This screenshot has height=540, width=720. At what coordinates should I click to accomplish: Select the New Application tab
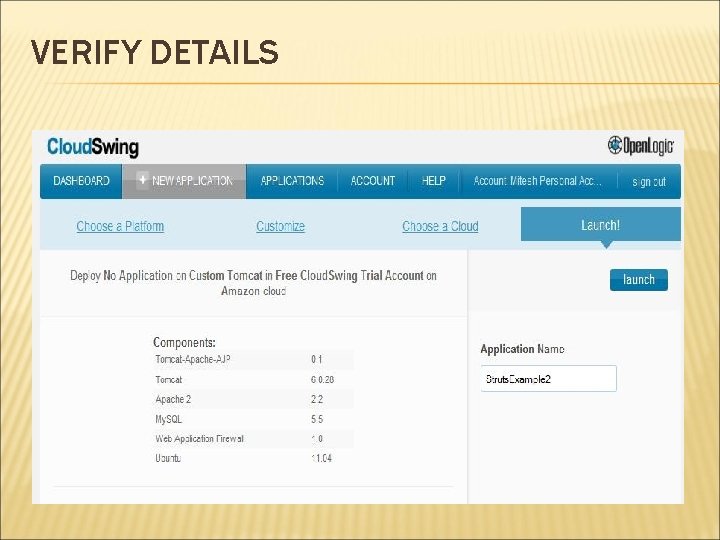coord(184,181)
